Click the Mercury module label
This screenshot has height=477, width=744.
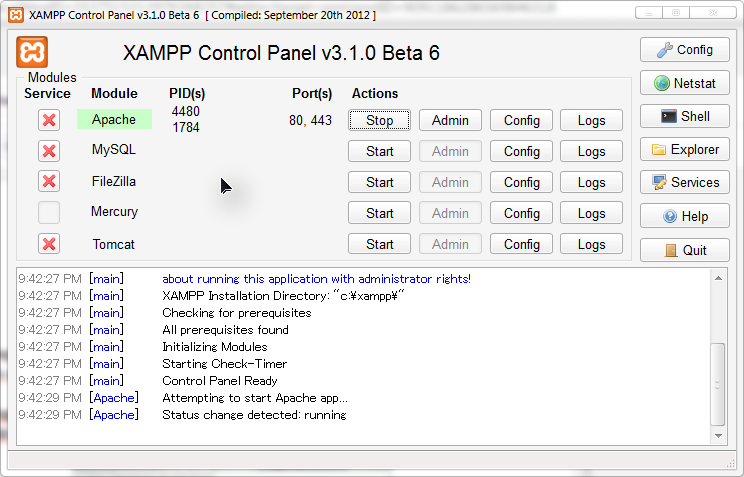tap(114, 212)
